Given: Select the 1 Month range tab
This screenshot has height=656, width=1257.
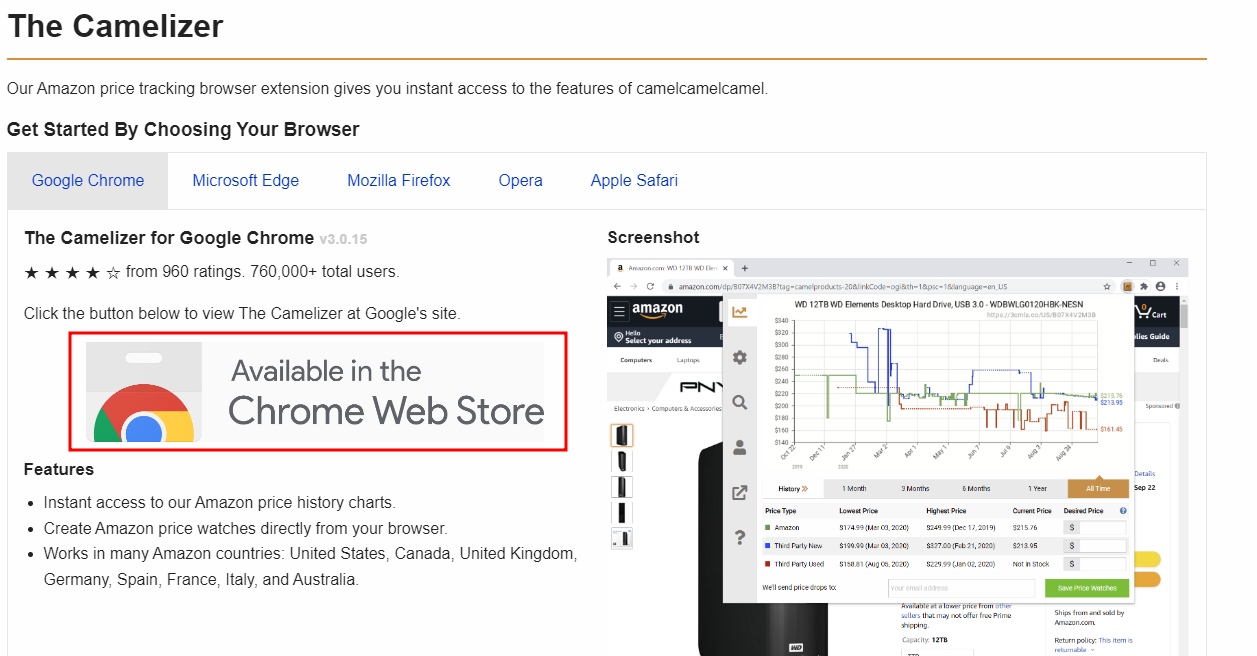Looking at the screenshot, I should point(854,488).
